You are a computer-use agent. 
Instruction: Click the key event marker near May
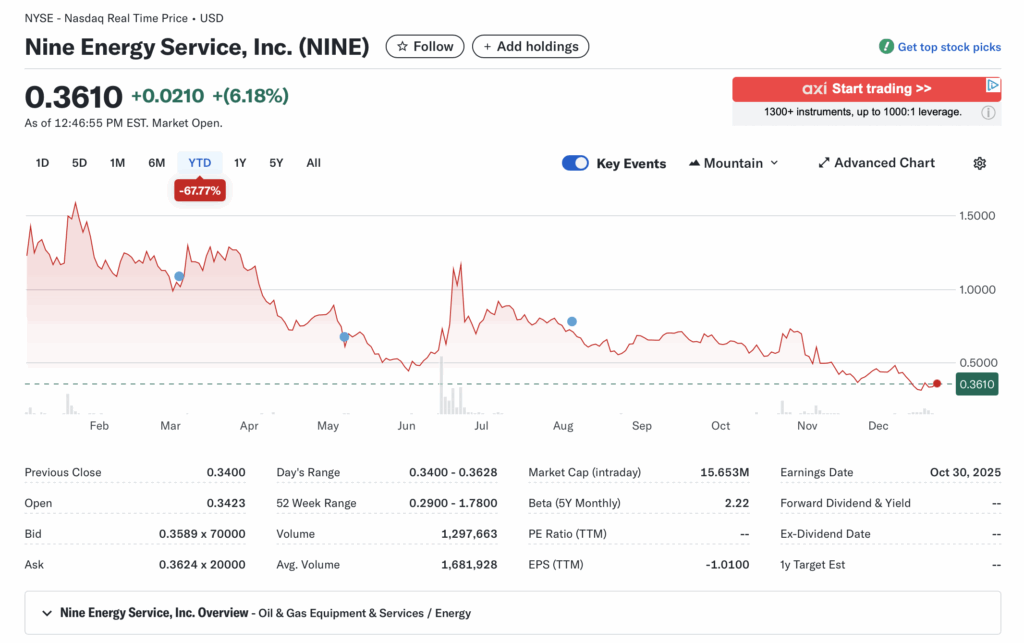(344, 337)
